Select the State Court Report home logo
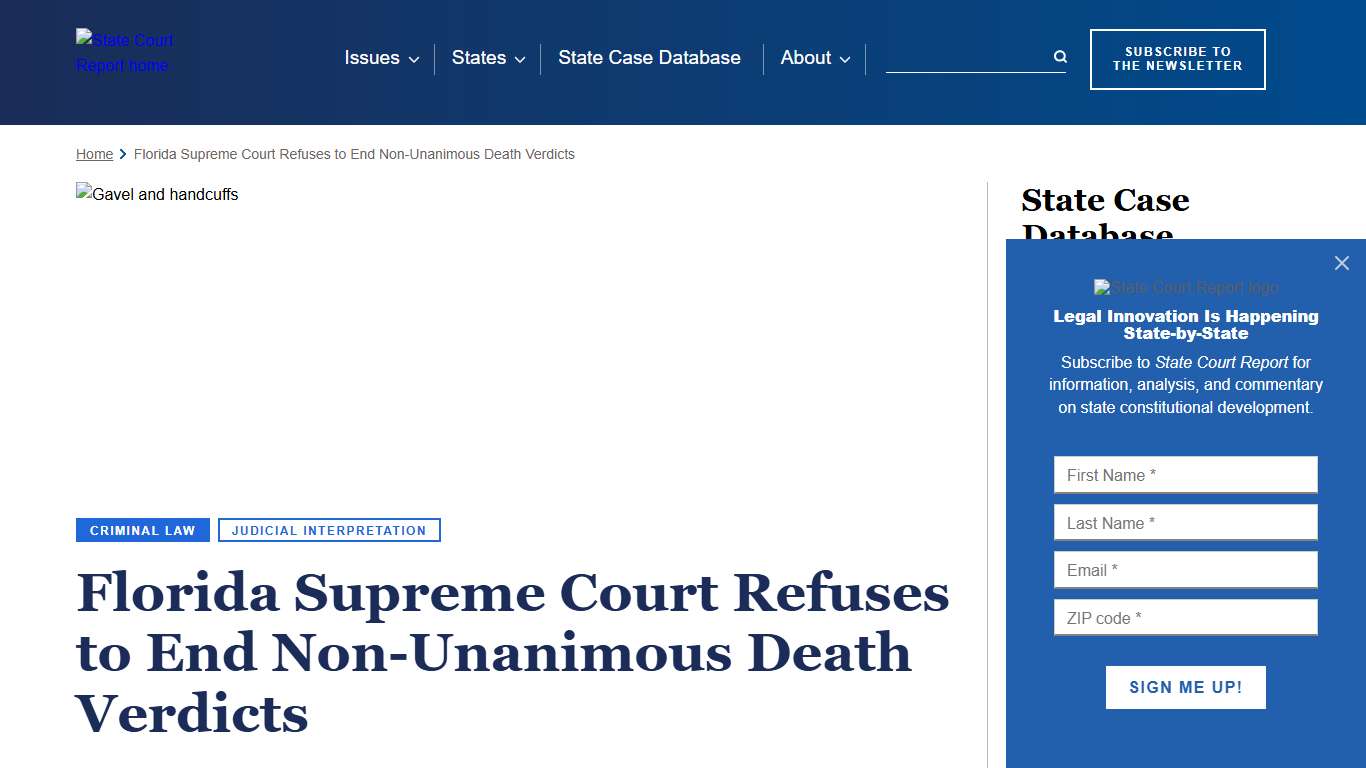The width and height of the screenshot is (1366, 768). (124, 52)
